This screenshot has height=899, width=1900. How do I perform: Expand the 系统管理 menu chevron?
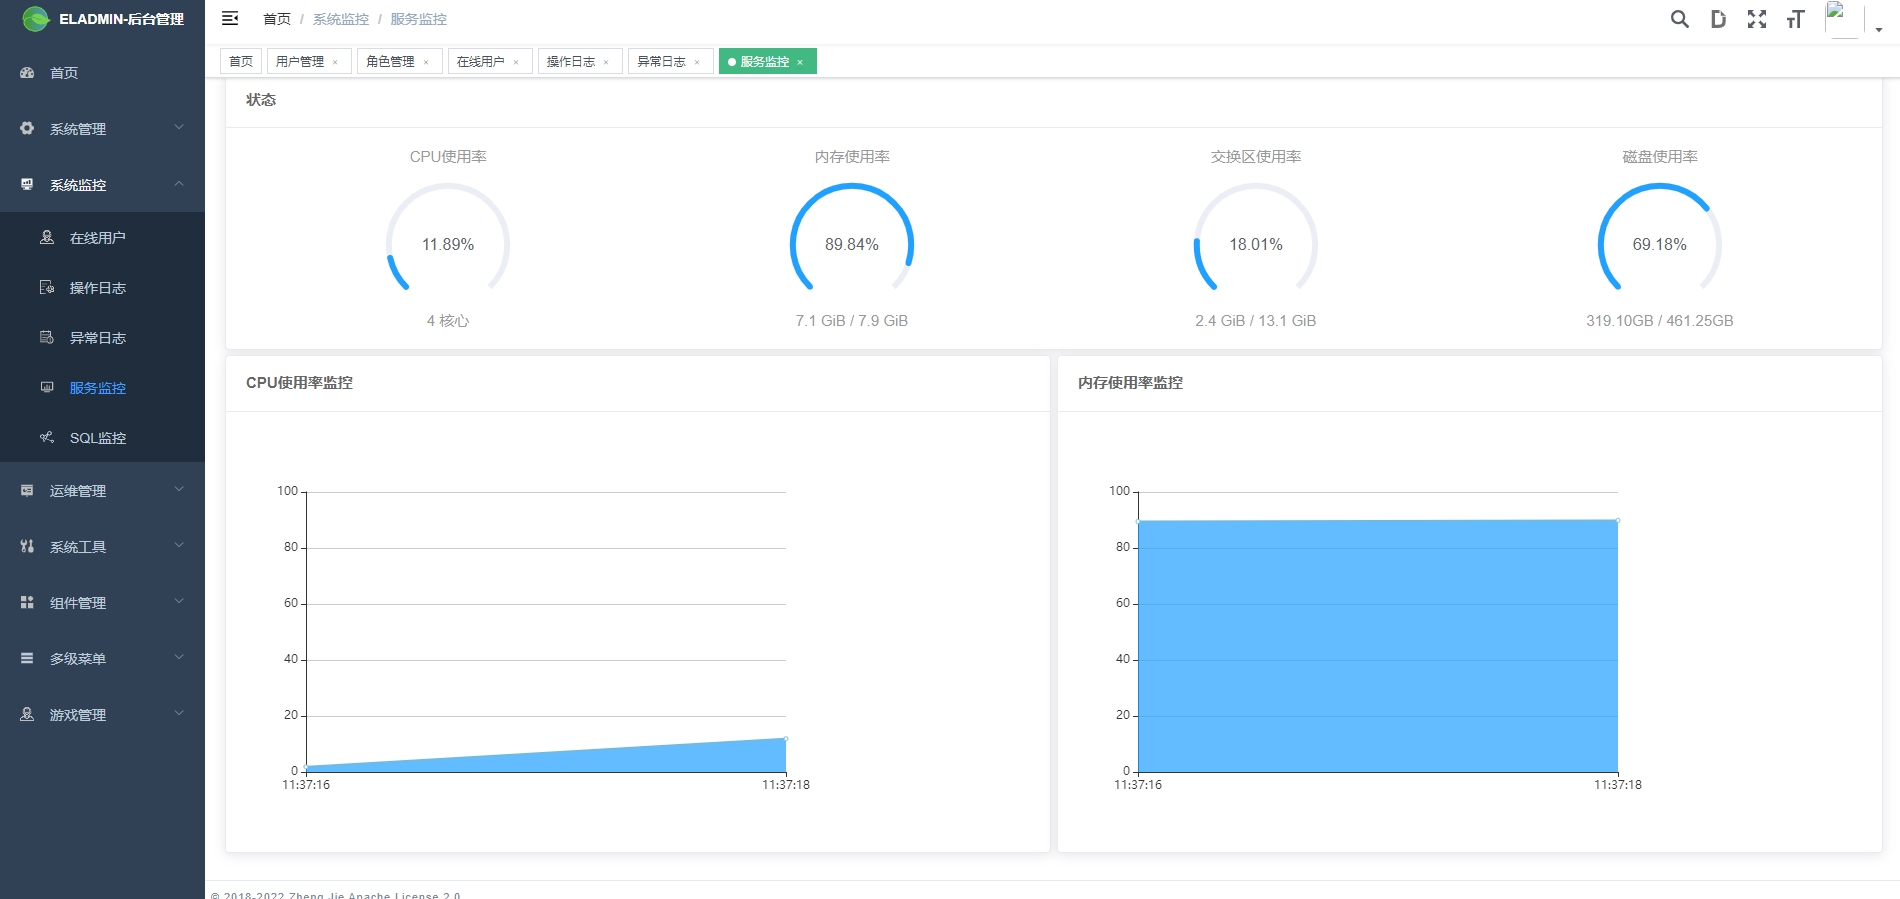click(179, 127)
